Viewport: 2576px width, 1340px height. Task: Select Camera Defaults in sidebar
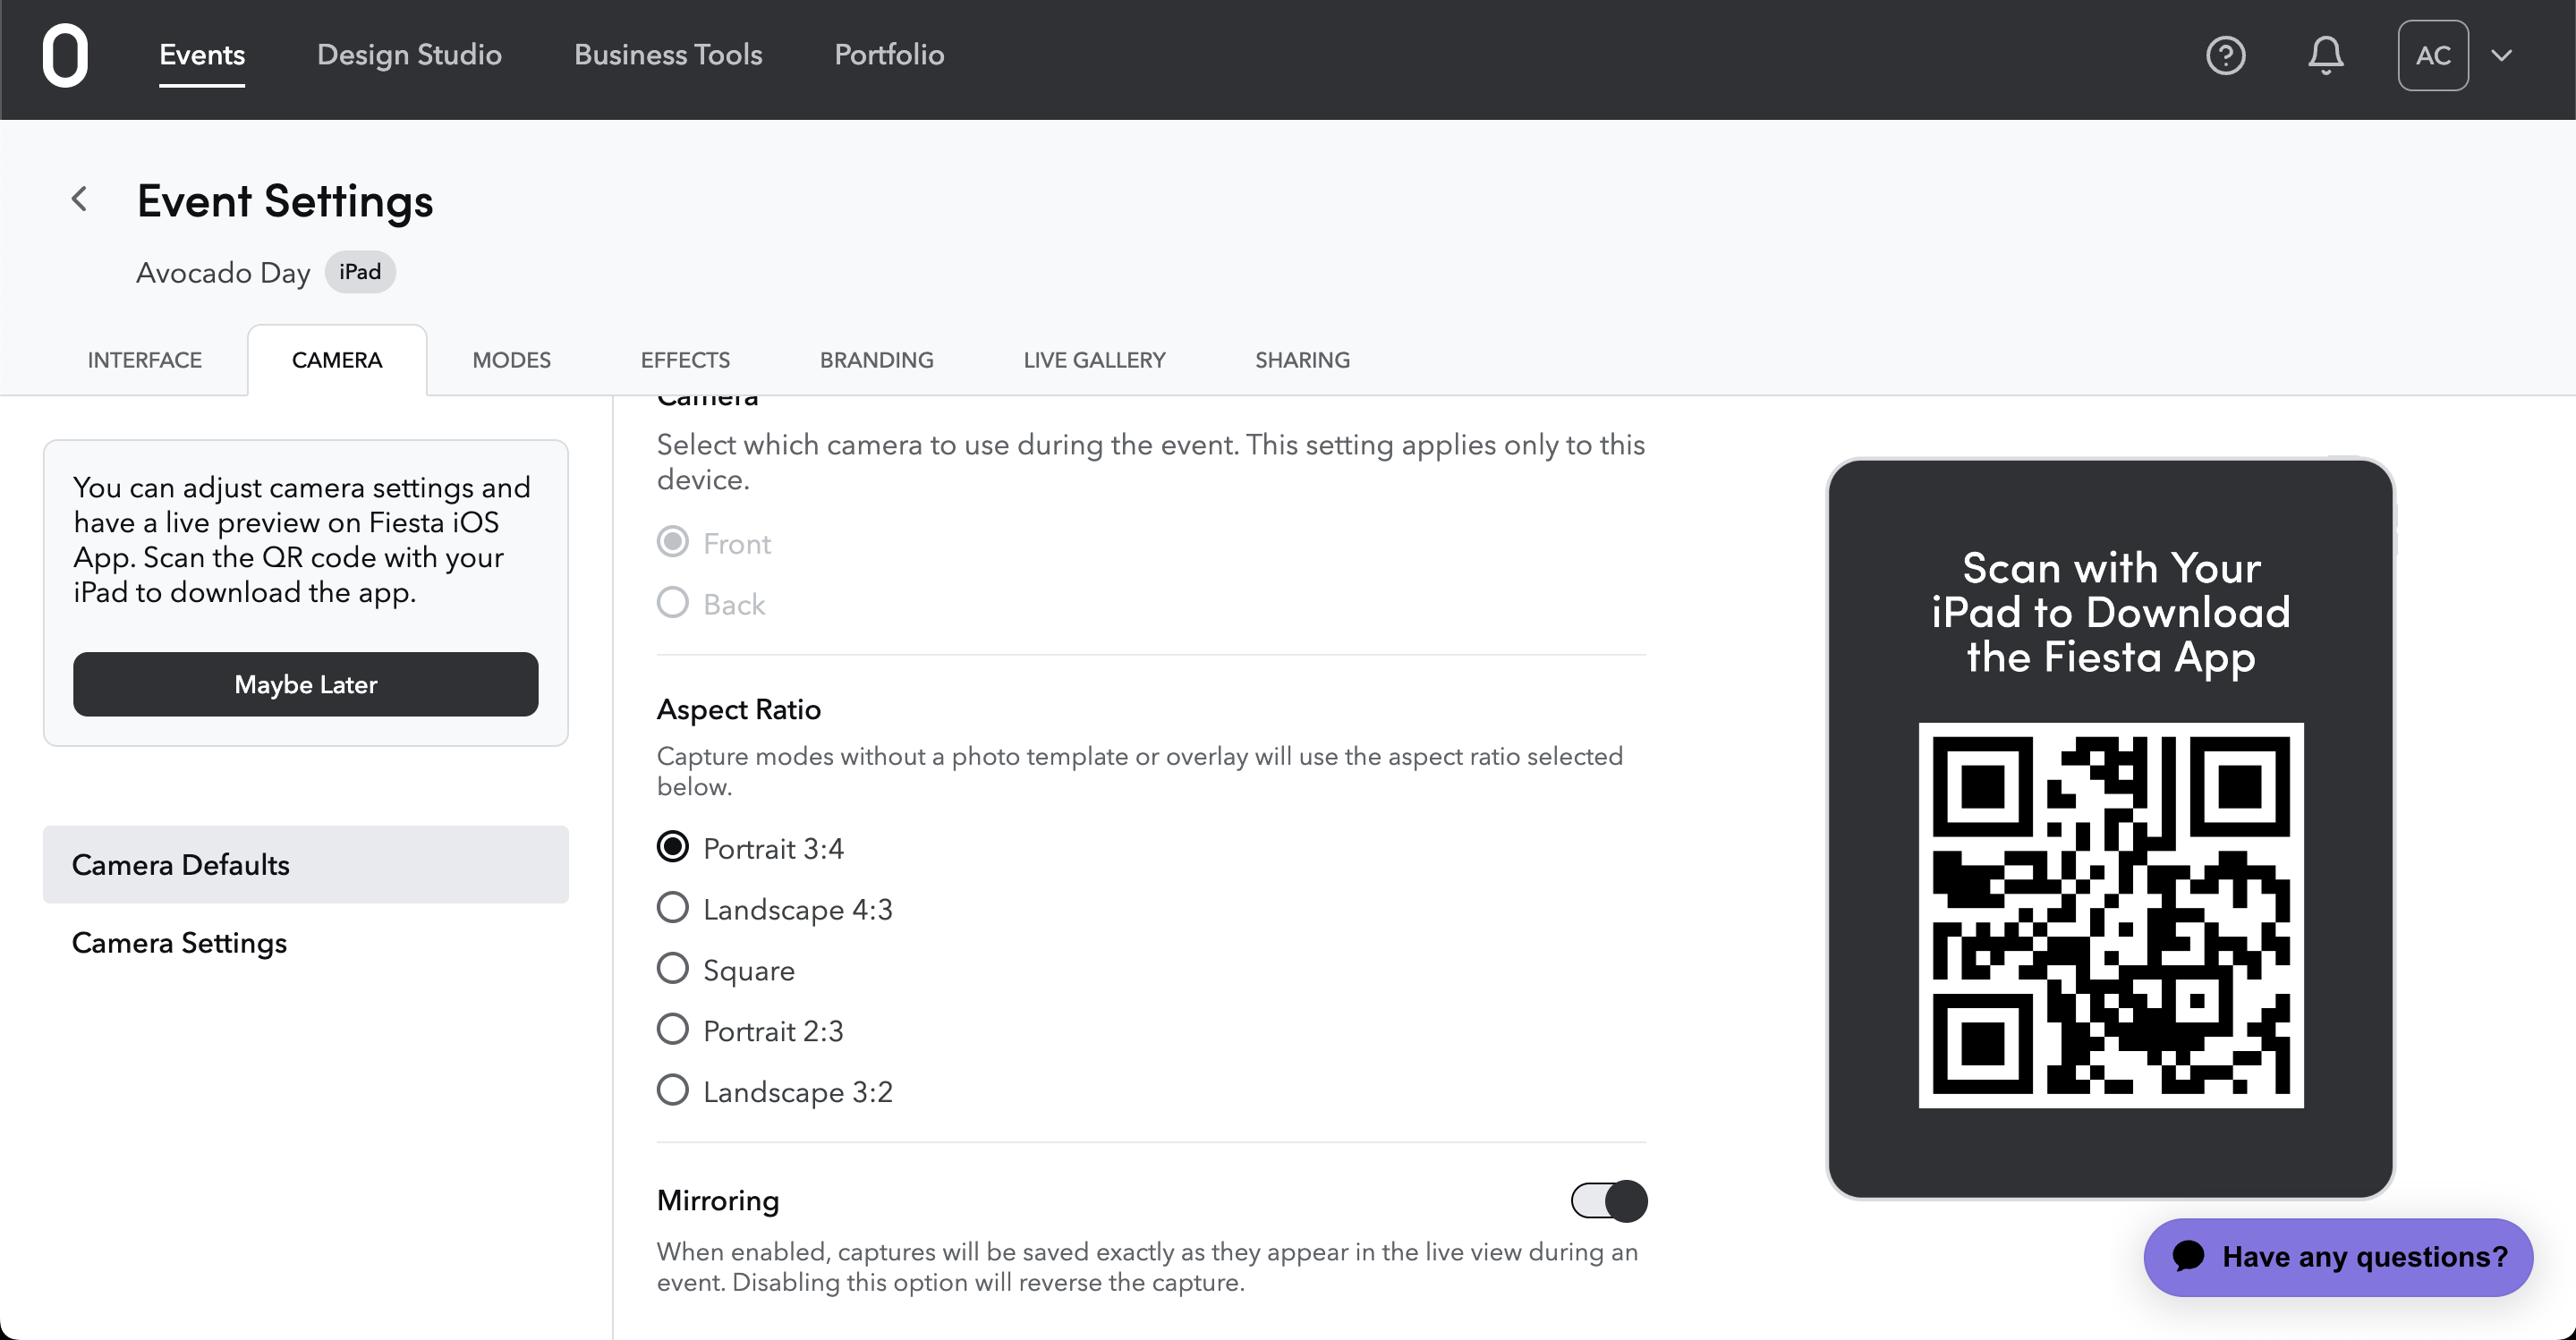(306, 864)
